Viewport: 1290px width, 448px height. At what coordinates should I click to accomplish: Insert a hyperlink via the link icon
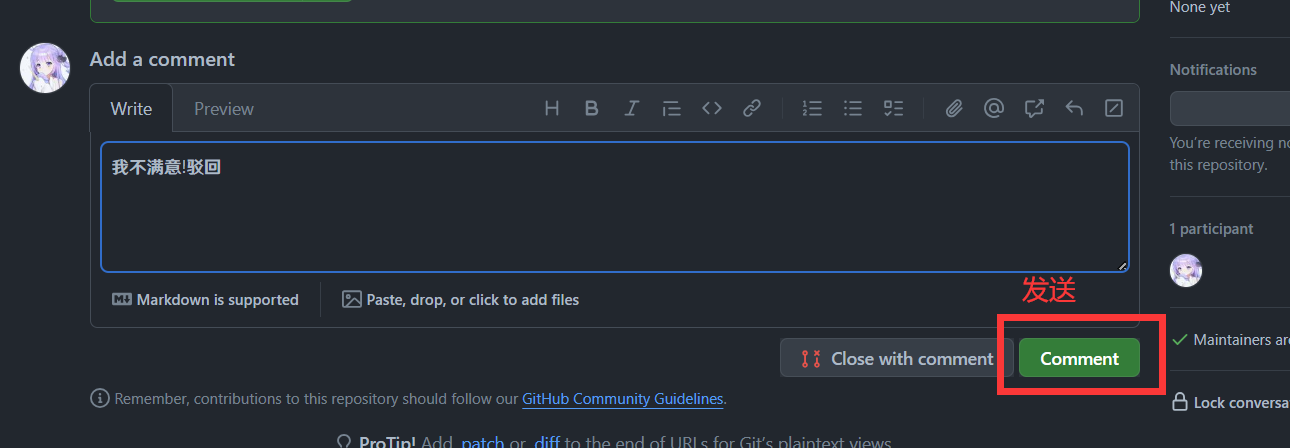752,108
